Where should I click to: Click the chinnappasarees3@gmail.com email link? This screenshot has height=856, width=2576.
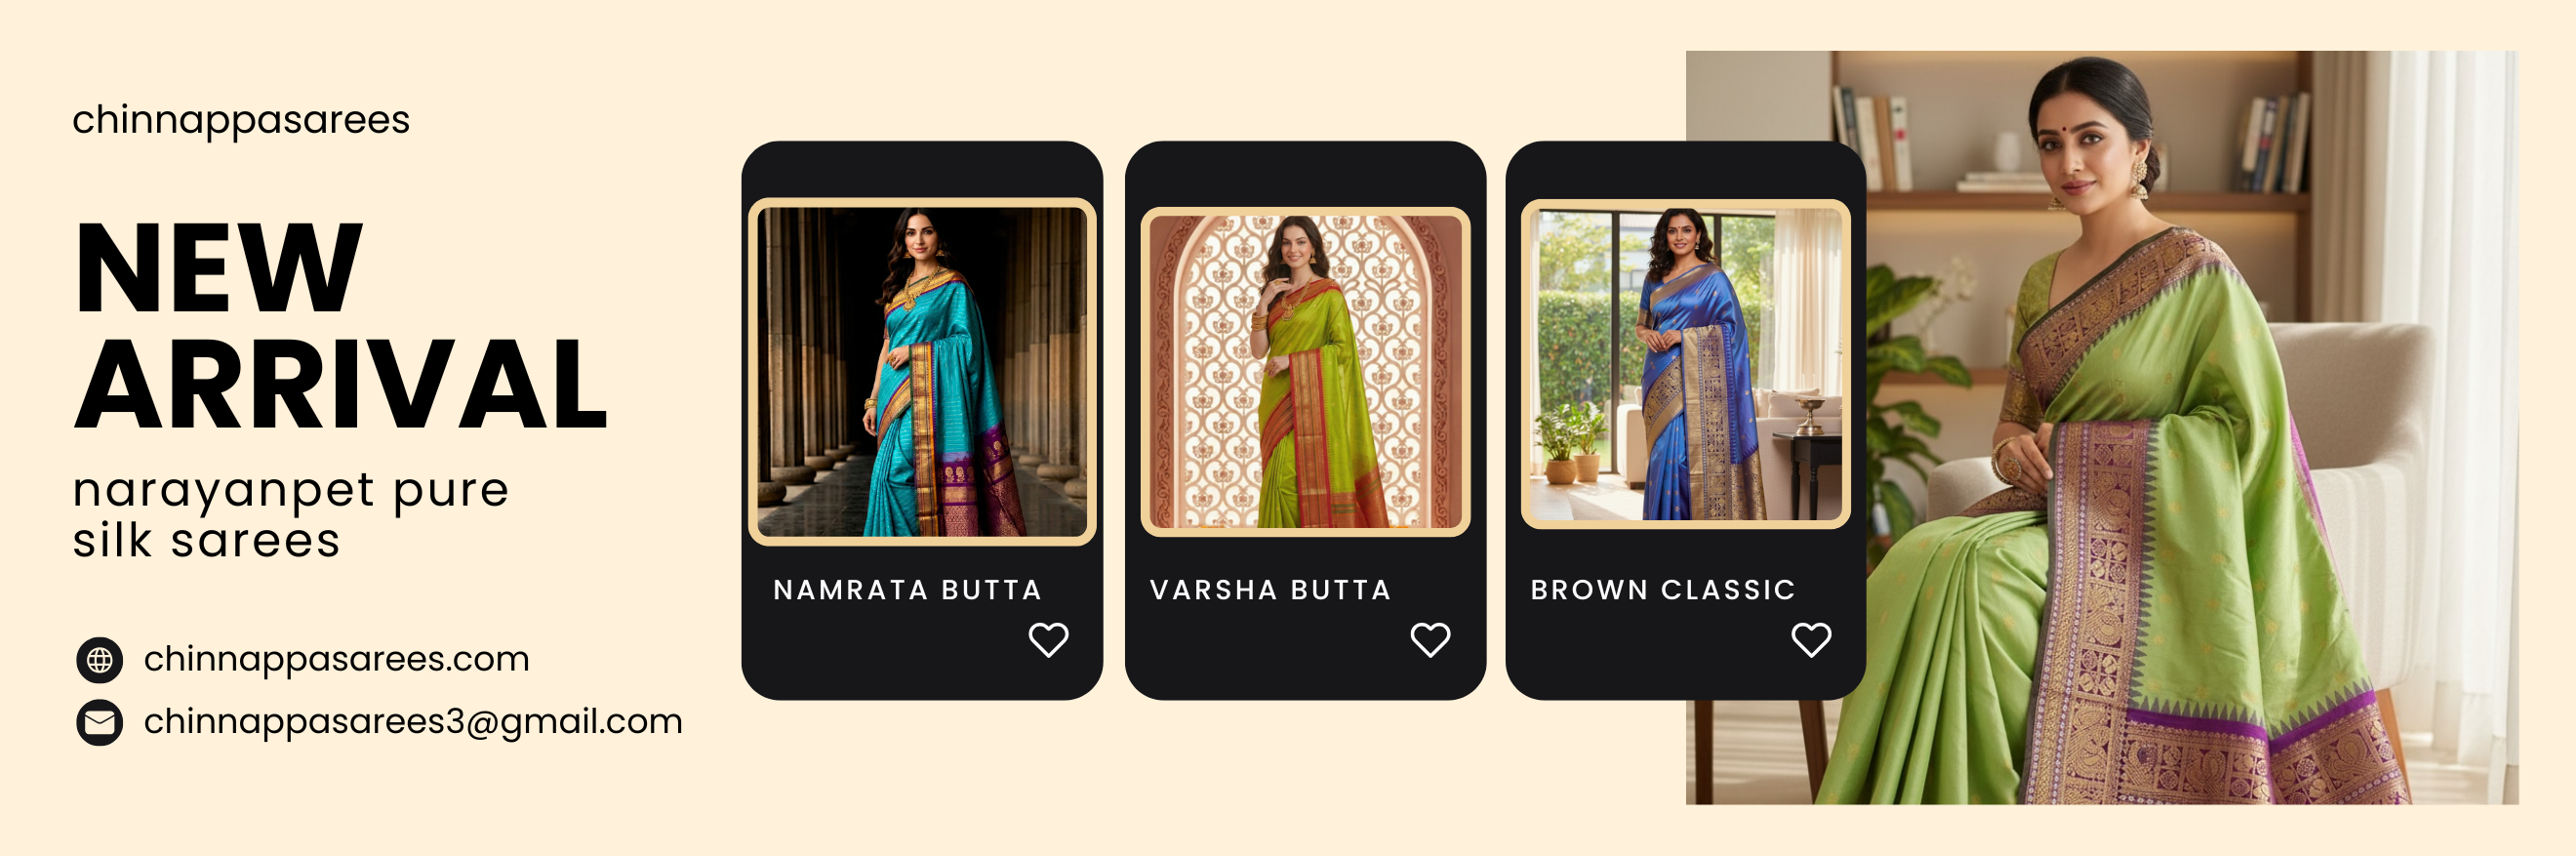pyautogui.click(x=413, y=722)
